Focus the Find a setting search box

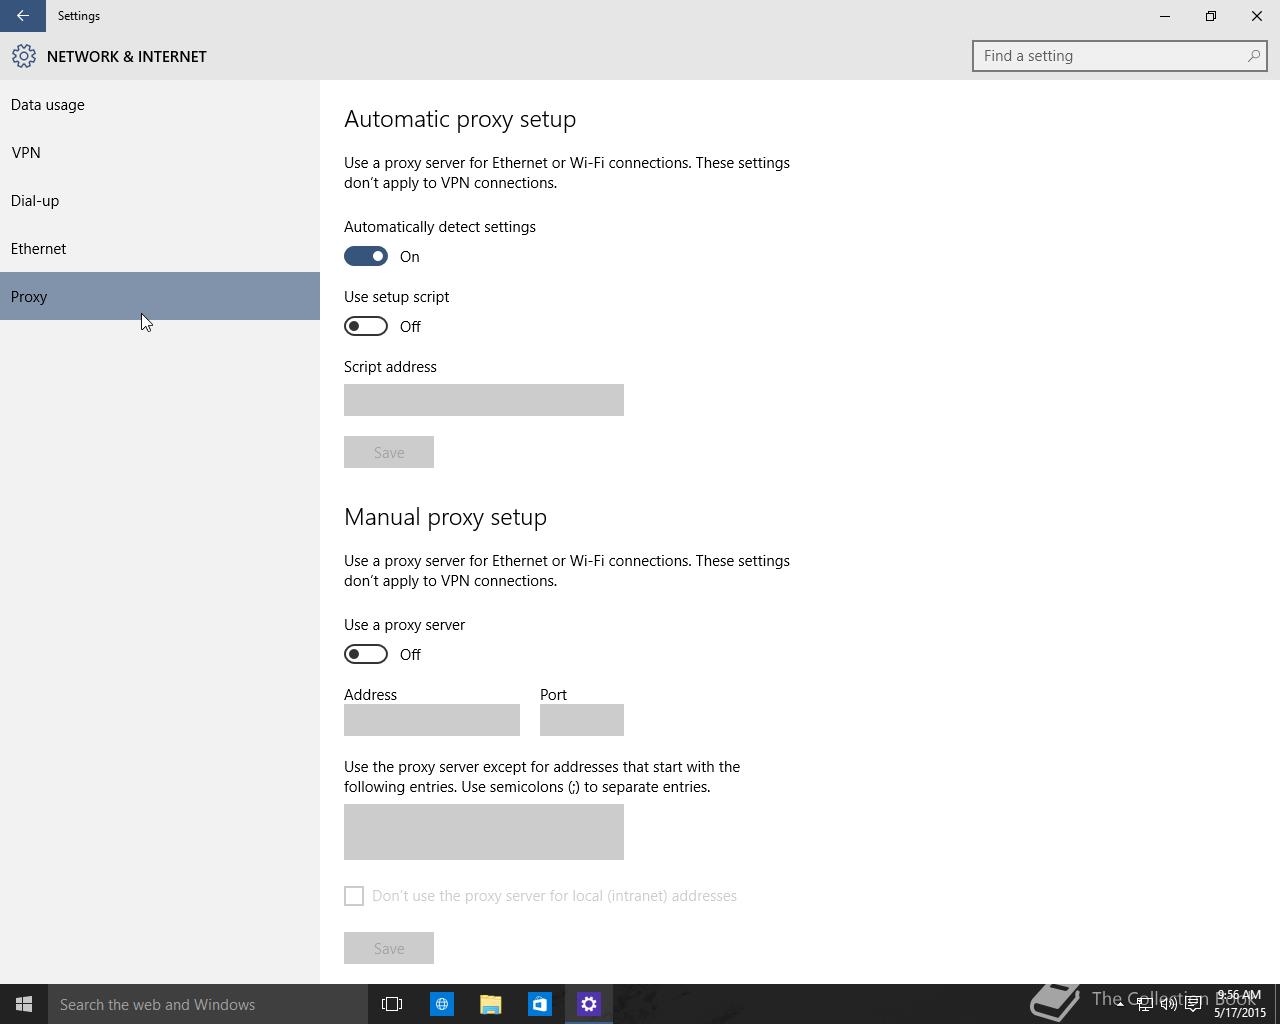tap(1120, 56)
